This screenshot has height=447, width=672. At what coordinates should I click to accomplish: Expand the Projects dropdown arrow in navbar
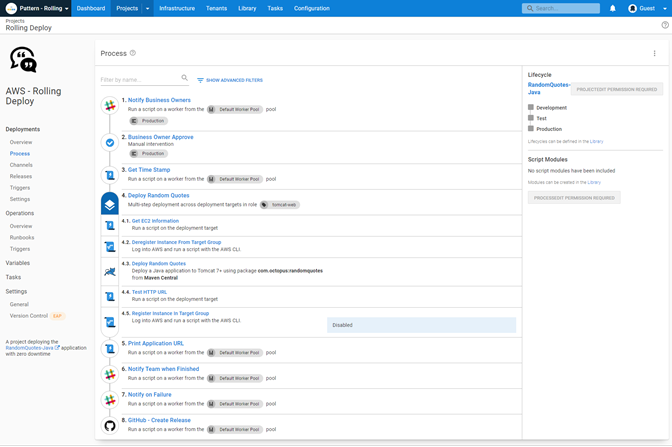147,8
